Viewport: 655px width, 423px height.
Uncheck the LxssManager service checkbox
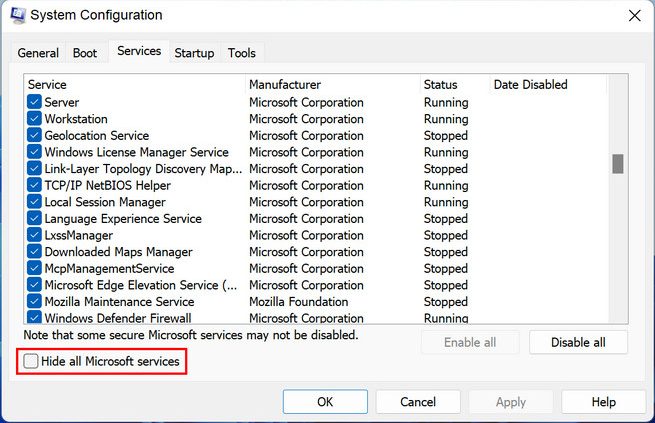coord(35,235)
